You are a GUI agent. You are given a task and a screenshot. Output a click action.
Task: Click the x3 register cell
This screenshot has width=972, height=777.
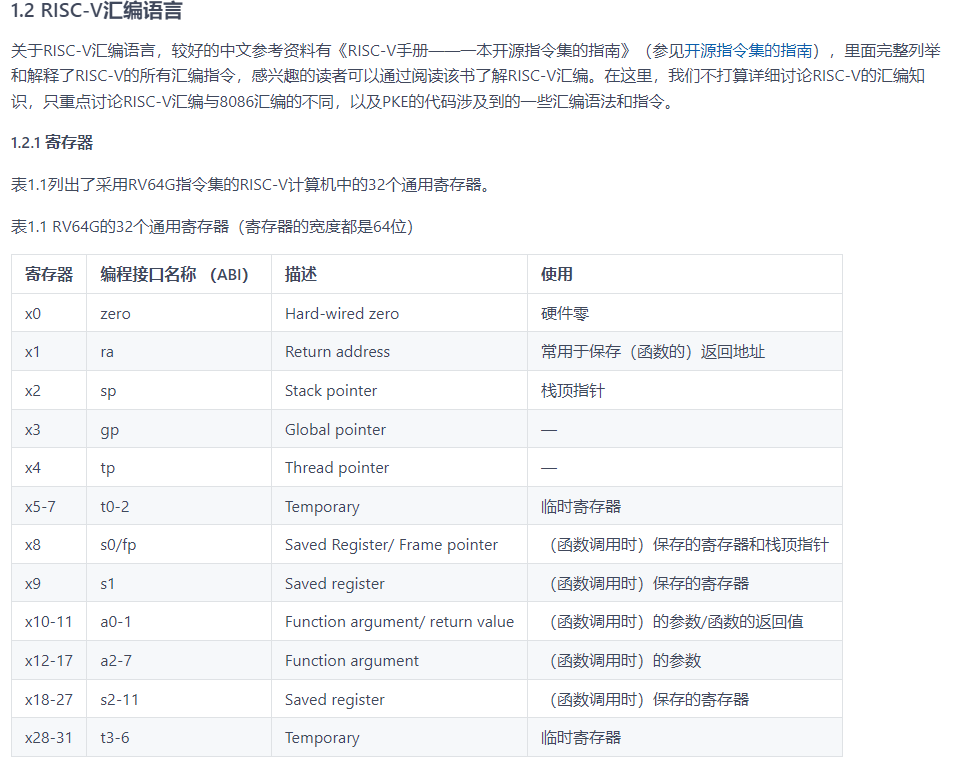(x=49, y=429)
